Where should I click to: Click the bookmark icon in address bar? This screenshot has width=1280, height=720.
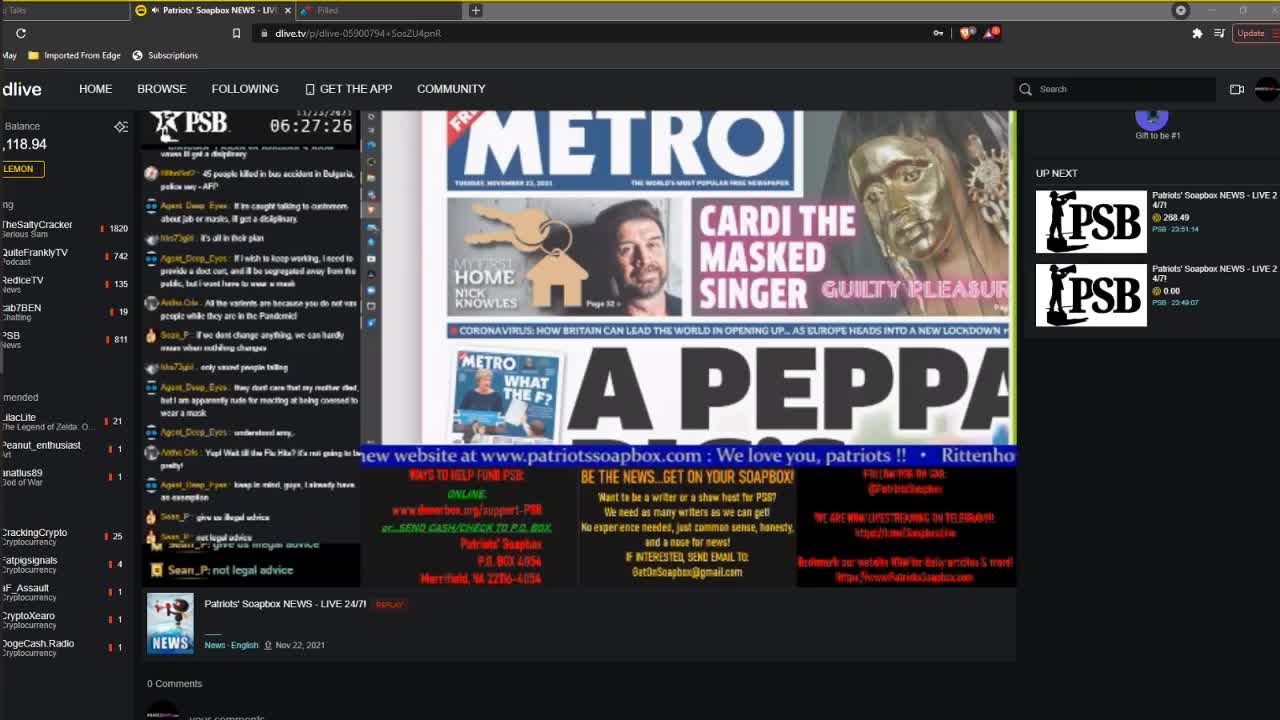pyautogui.click(x=236, y=33)
